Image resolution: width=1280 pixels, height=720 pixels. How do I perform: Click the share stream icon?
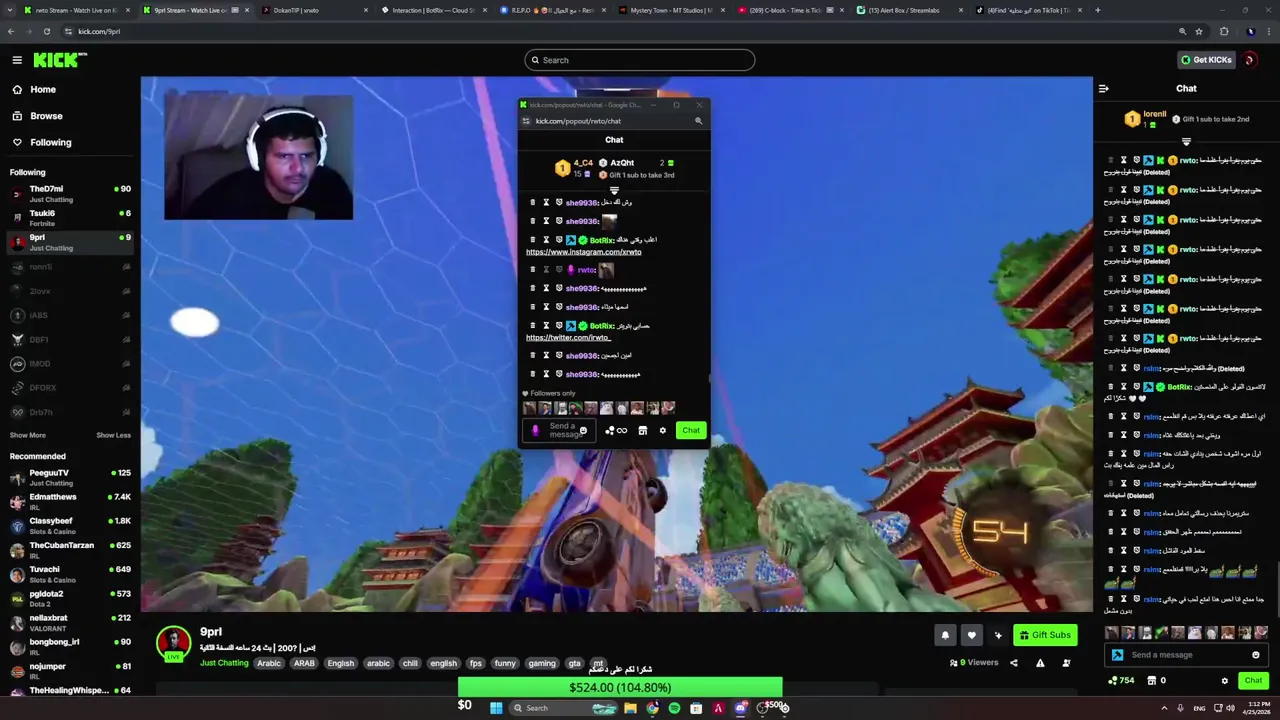1014,662
